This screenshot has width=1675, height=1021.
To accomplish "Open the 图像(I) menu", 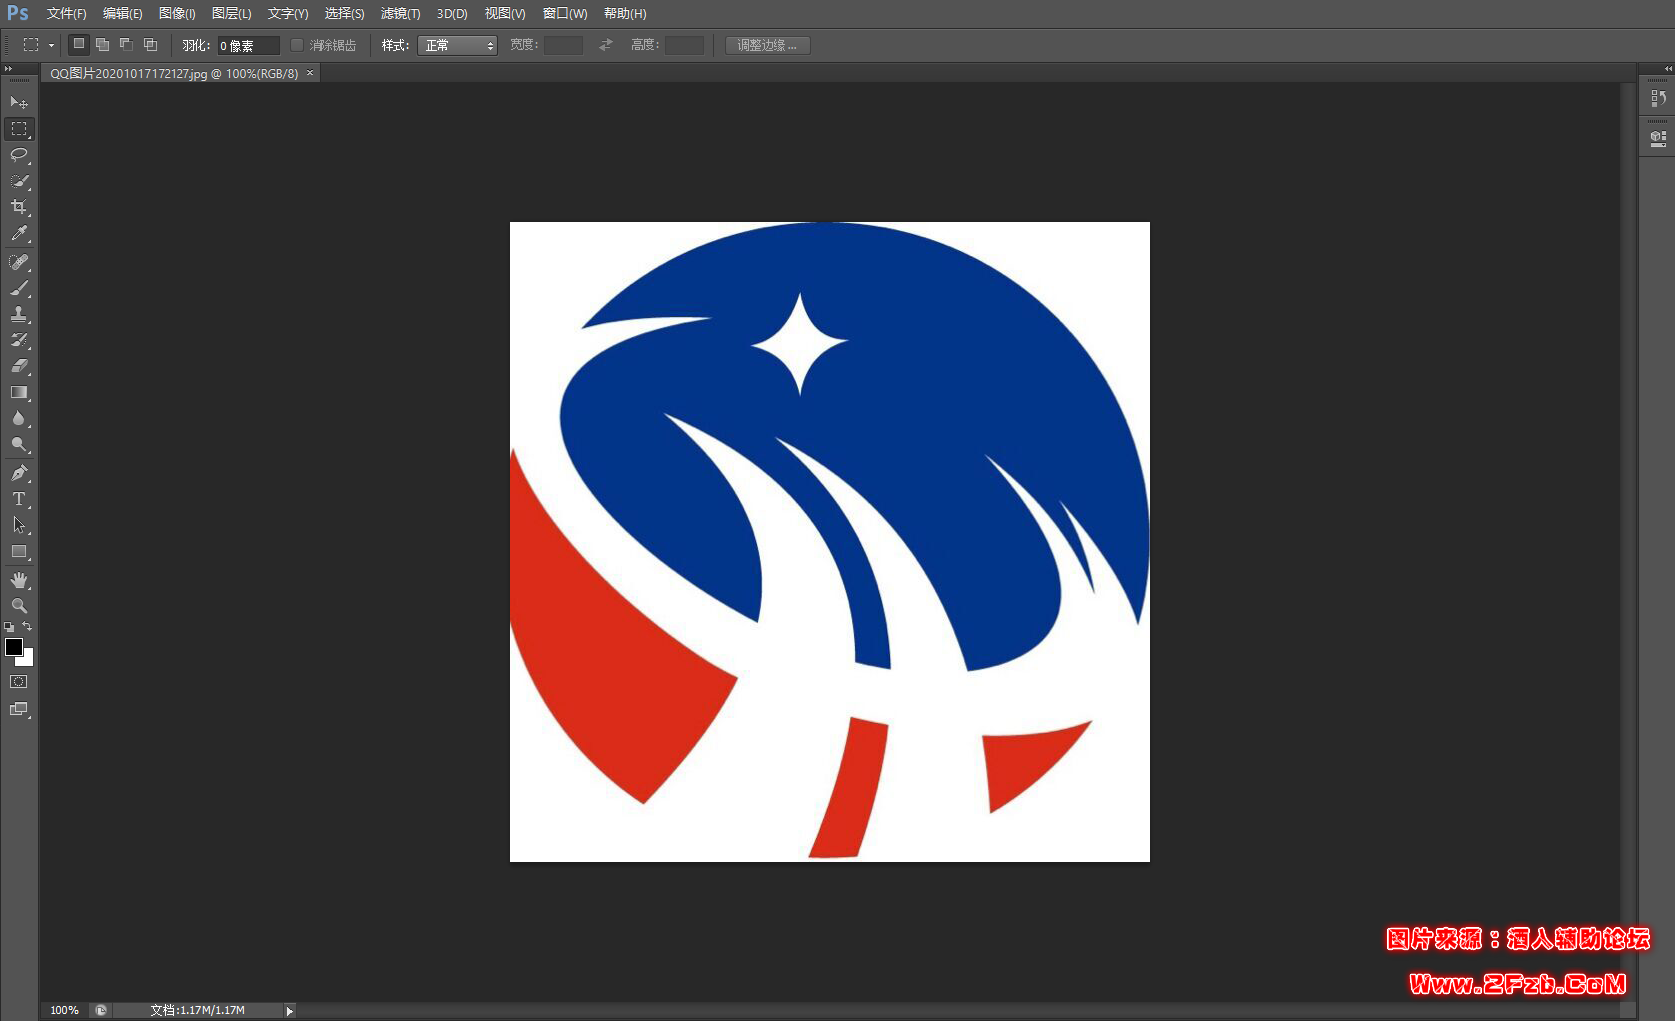I will (177, 14).
